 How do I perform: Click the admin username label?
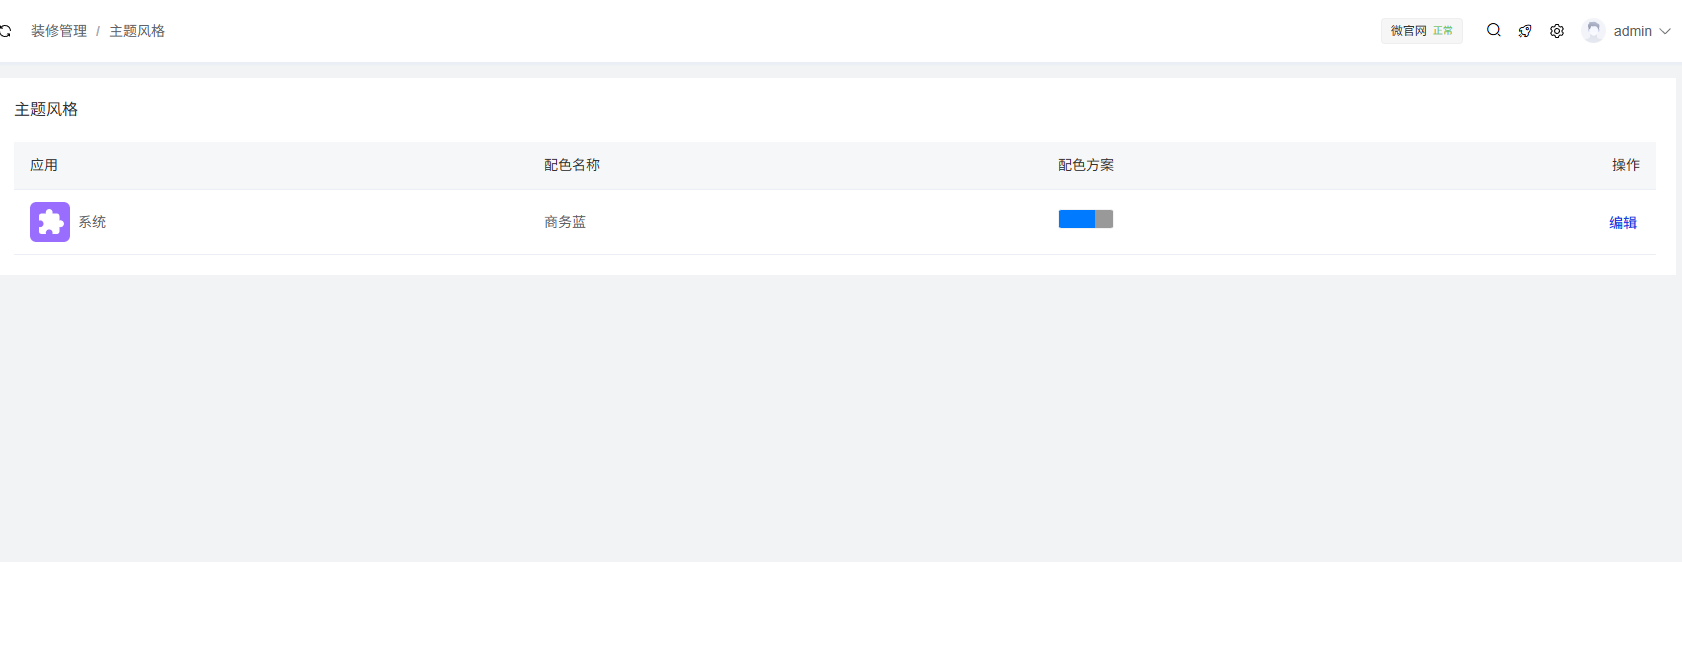1632,31
